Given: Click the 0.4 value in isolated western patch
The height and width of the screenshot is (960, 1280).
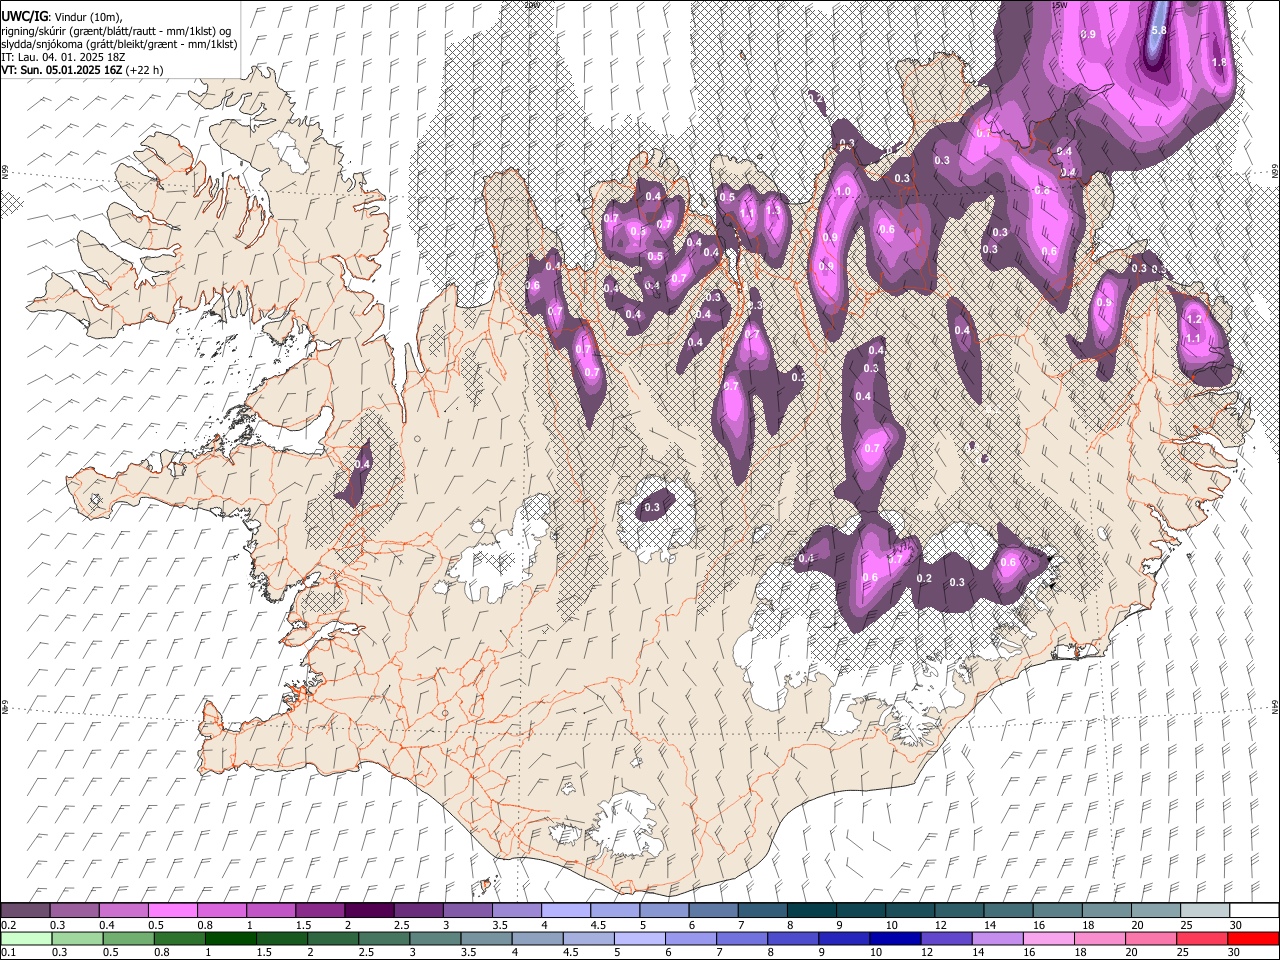Looking at the screenshot, I should pos(363,464).
